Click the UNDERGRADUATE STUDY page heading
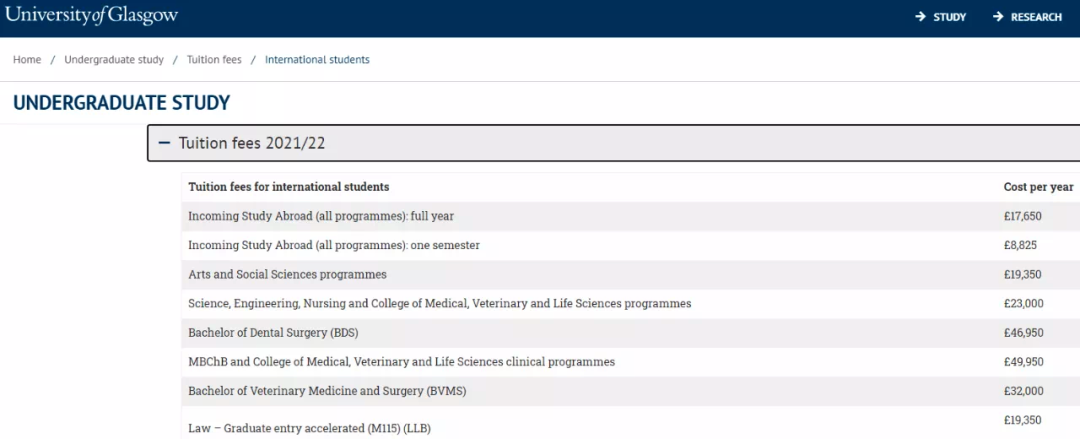Screen dimensions: 1080x439 pyautogui.click(x=122, y=102)
